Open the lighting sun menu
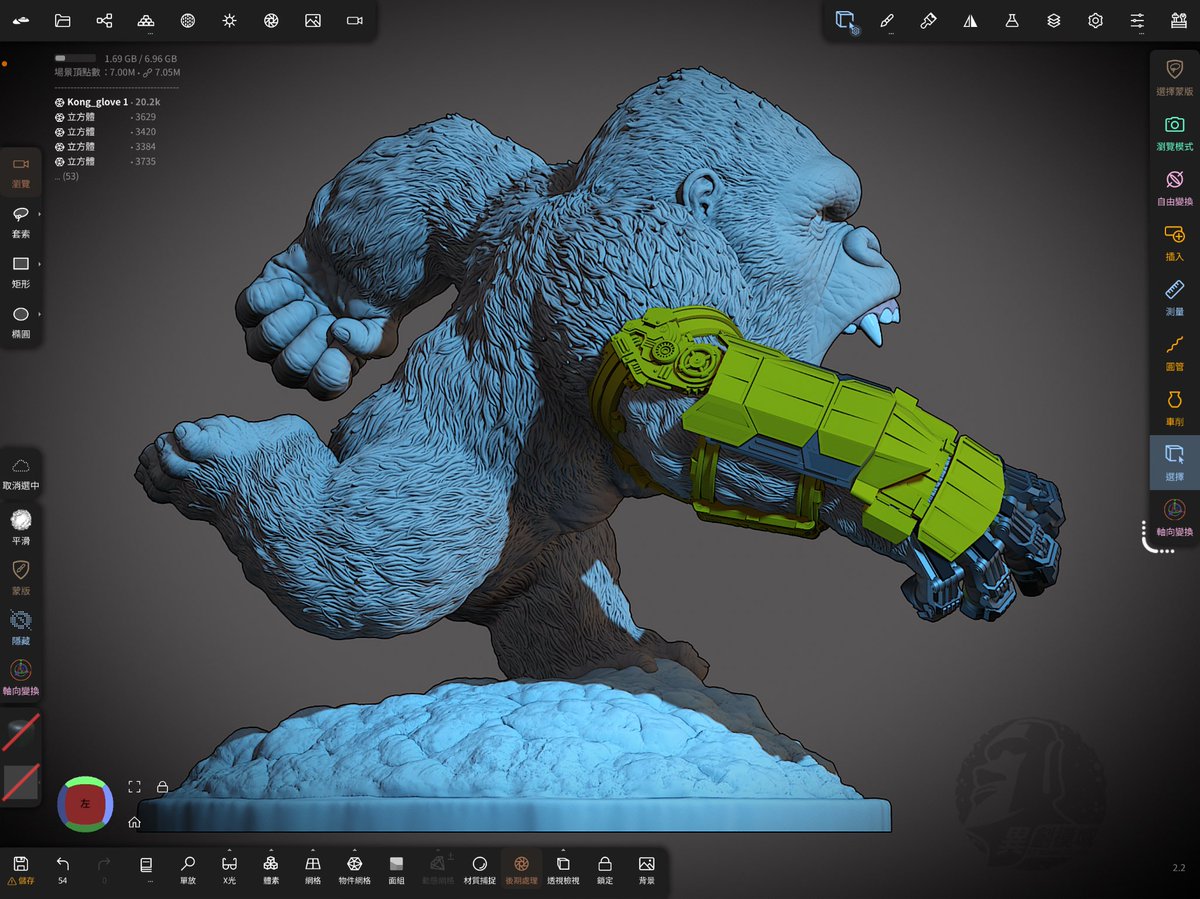Screen dimensions: 1200x899 point(229,20)
